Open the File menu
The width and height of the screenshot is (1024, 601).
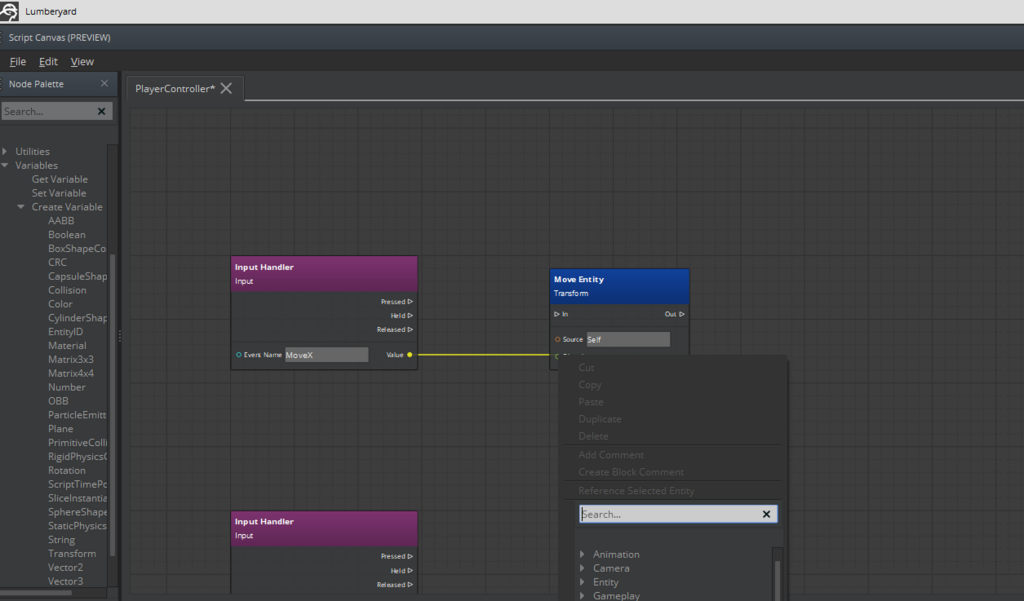tap(18, 61)
